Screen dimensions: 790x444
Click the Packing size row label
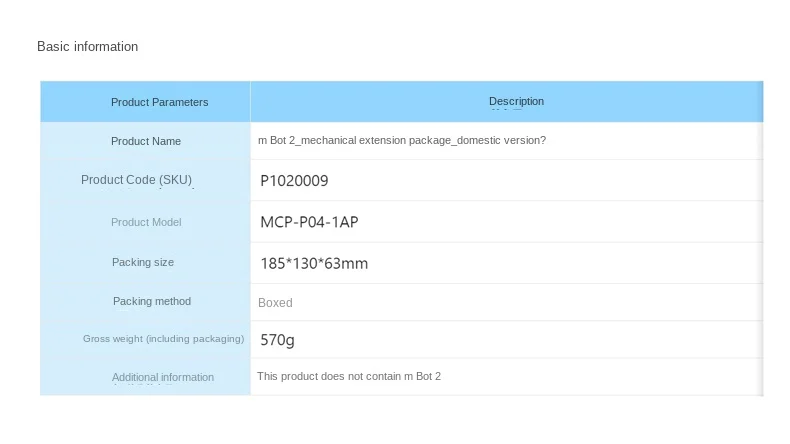[143, 262]
